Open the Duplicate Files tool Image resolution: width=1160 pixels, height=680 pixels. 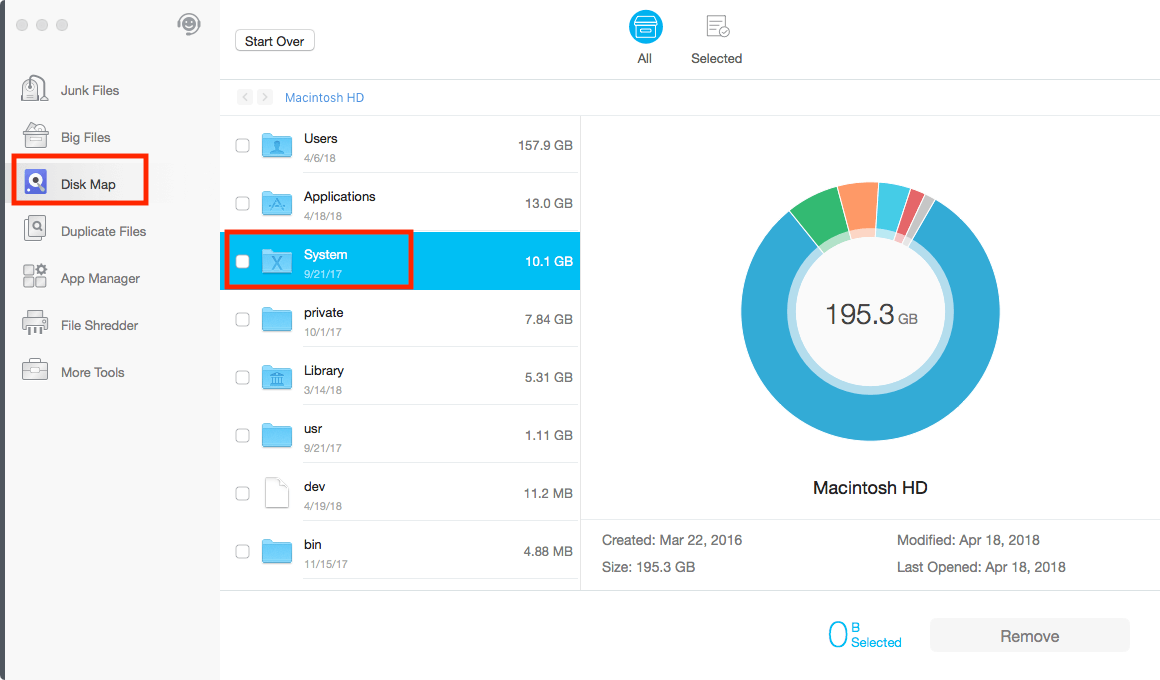[102, 231]
